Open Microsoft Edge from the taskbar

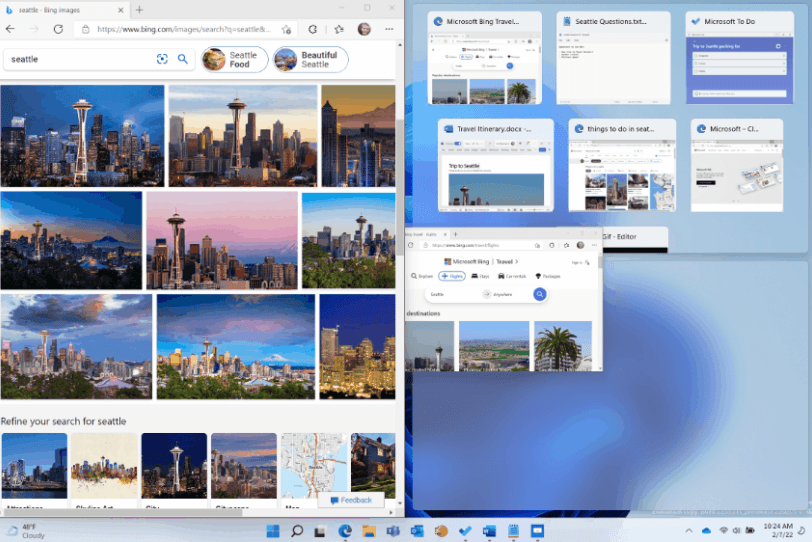click(x=345, y=531)
